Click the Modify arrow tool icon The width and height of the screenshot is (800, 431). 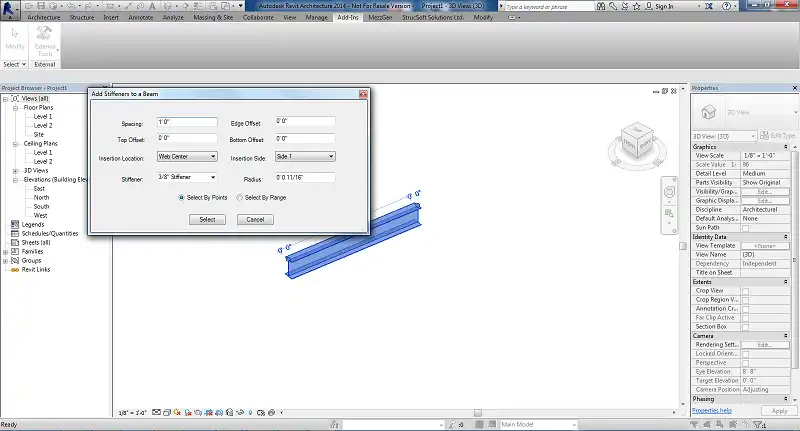pyautogui.click(x=15, y=36)
